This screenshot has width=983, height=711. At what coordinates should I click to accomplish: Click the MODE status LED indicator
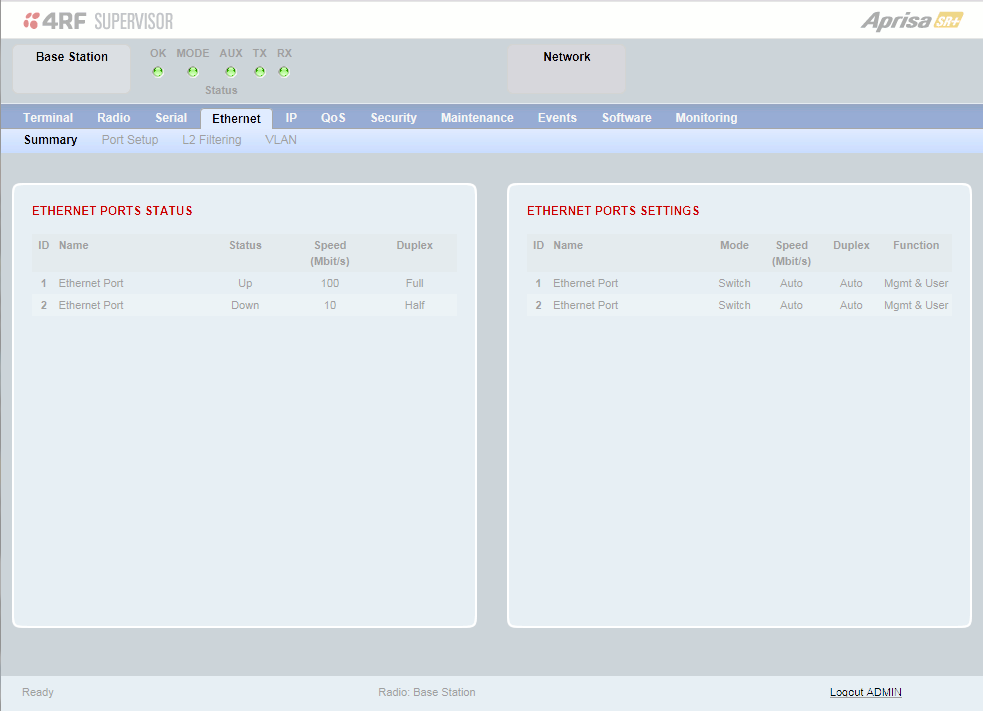click(192, 72)
